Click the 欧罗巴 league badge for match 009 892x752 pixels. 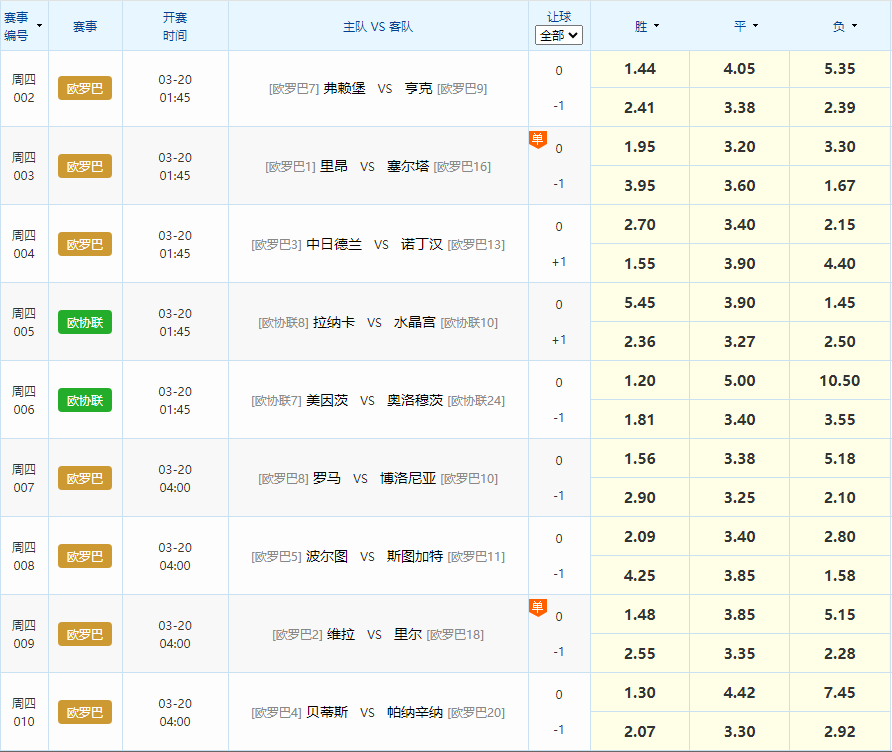coord(85,634)
